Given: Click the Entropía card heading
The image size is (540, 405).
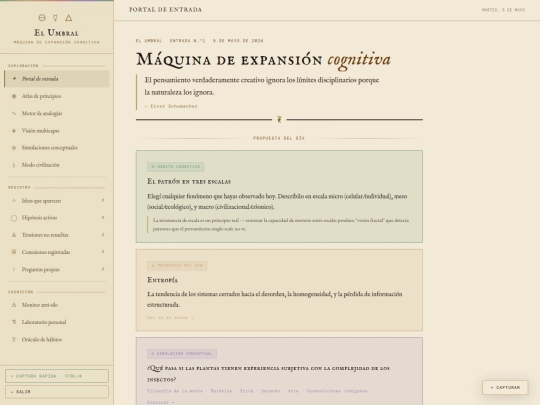Looking at the screenshot, I should coord(163,280).
